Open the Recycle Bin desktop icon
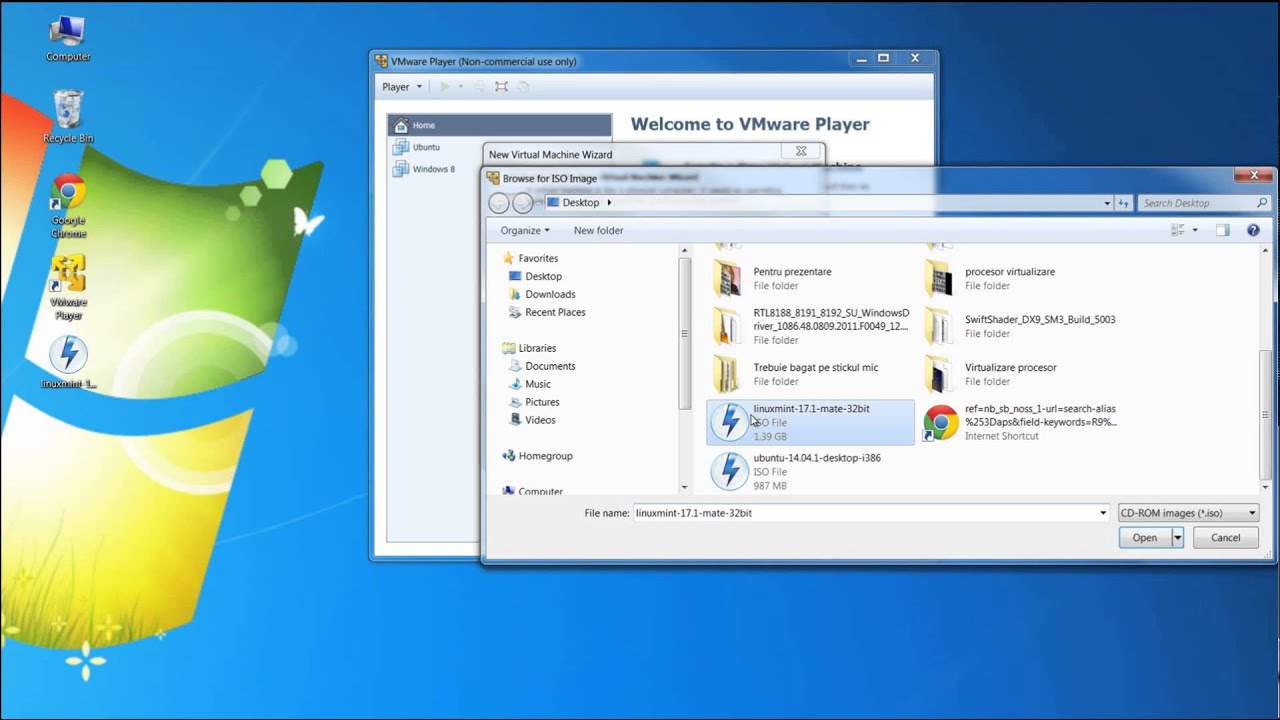Viewport: 1280px width, 720px height. (68, 116)
